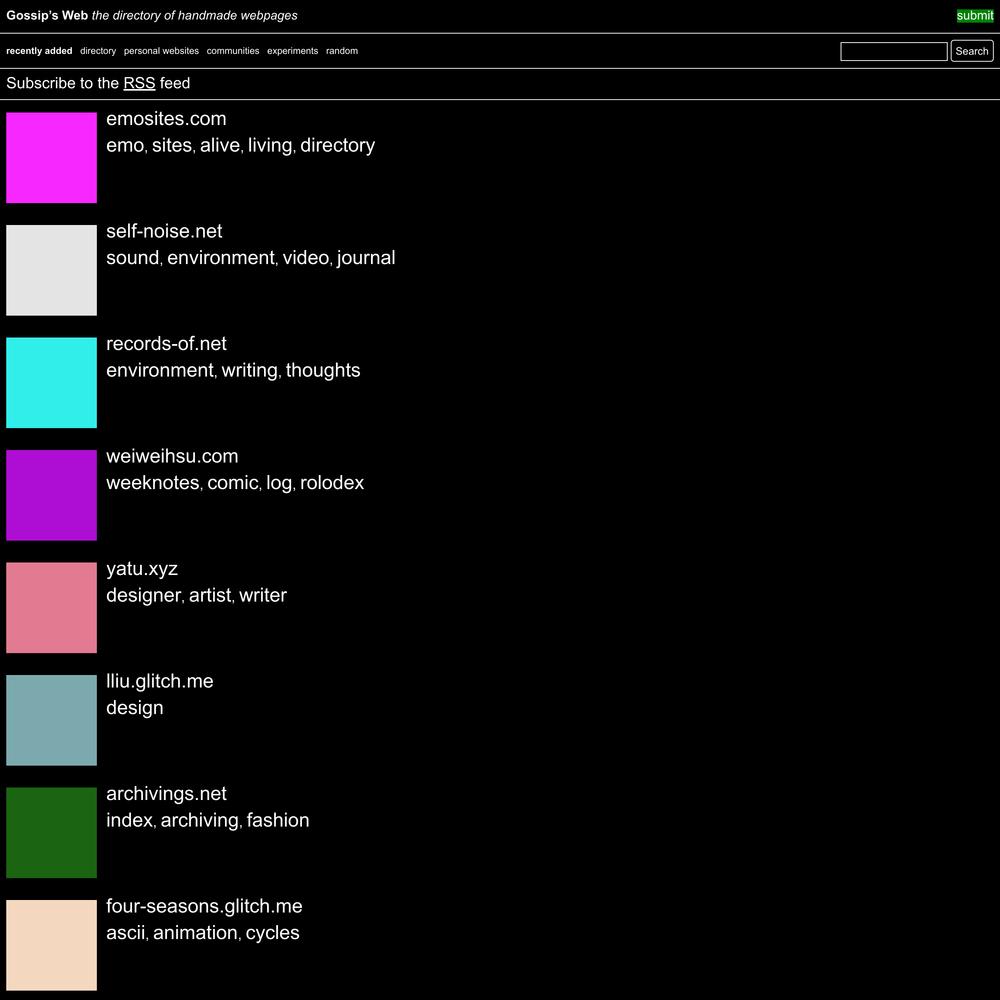Click the purple weiweihsu.com thumbnail
The width and height of the screenshot is (1000, 1000).
coord(52,495)
